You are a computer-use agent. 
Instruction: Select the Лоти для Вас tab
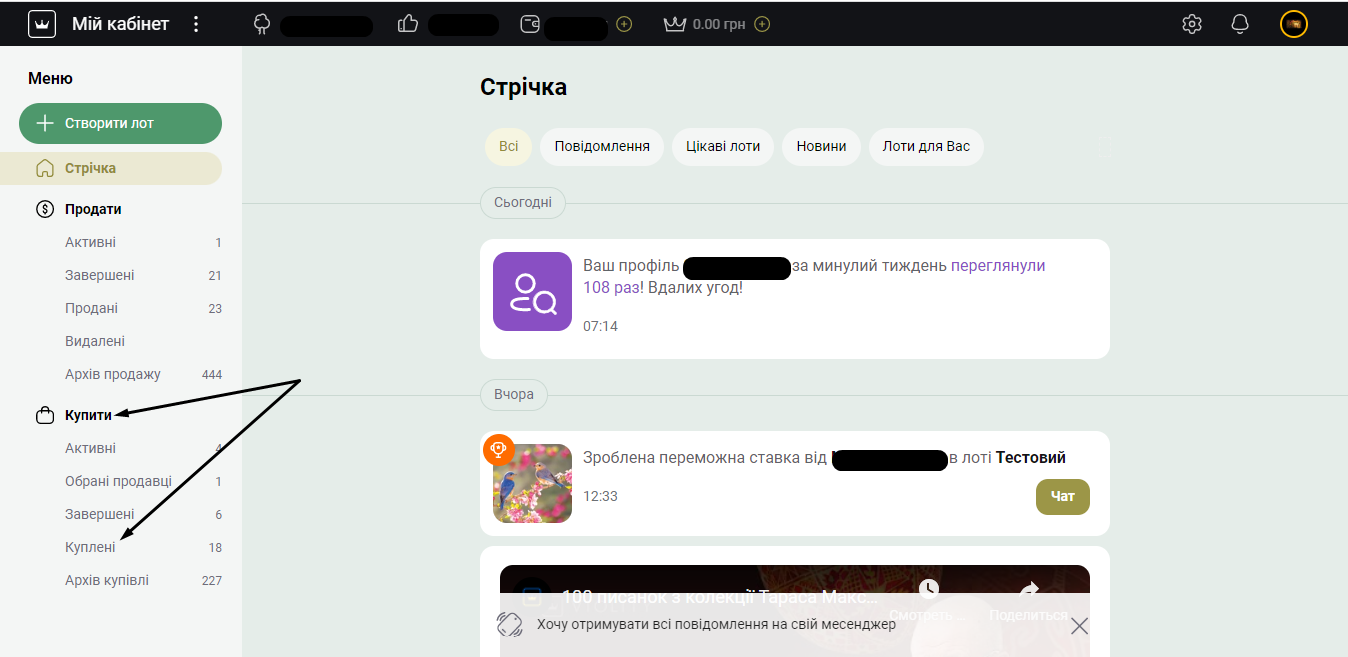tap(926, 146)
